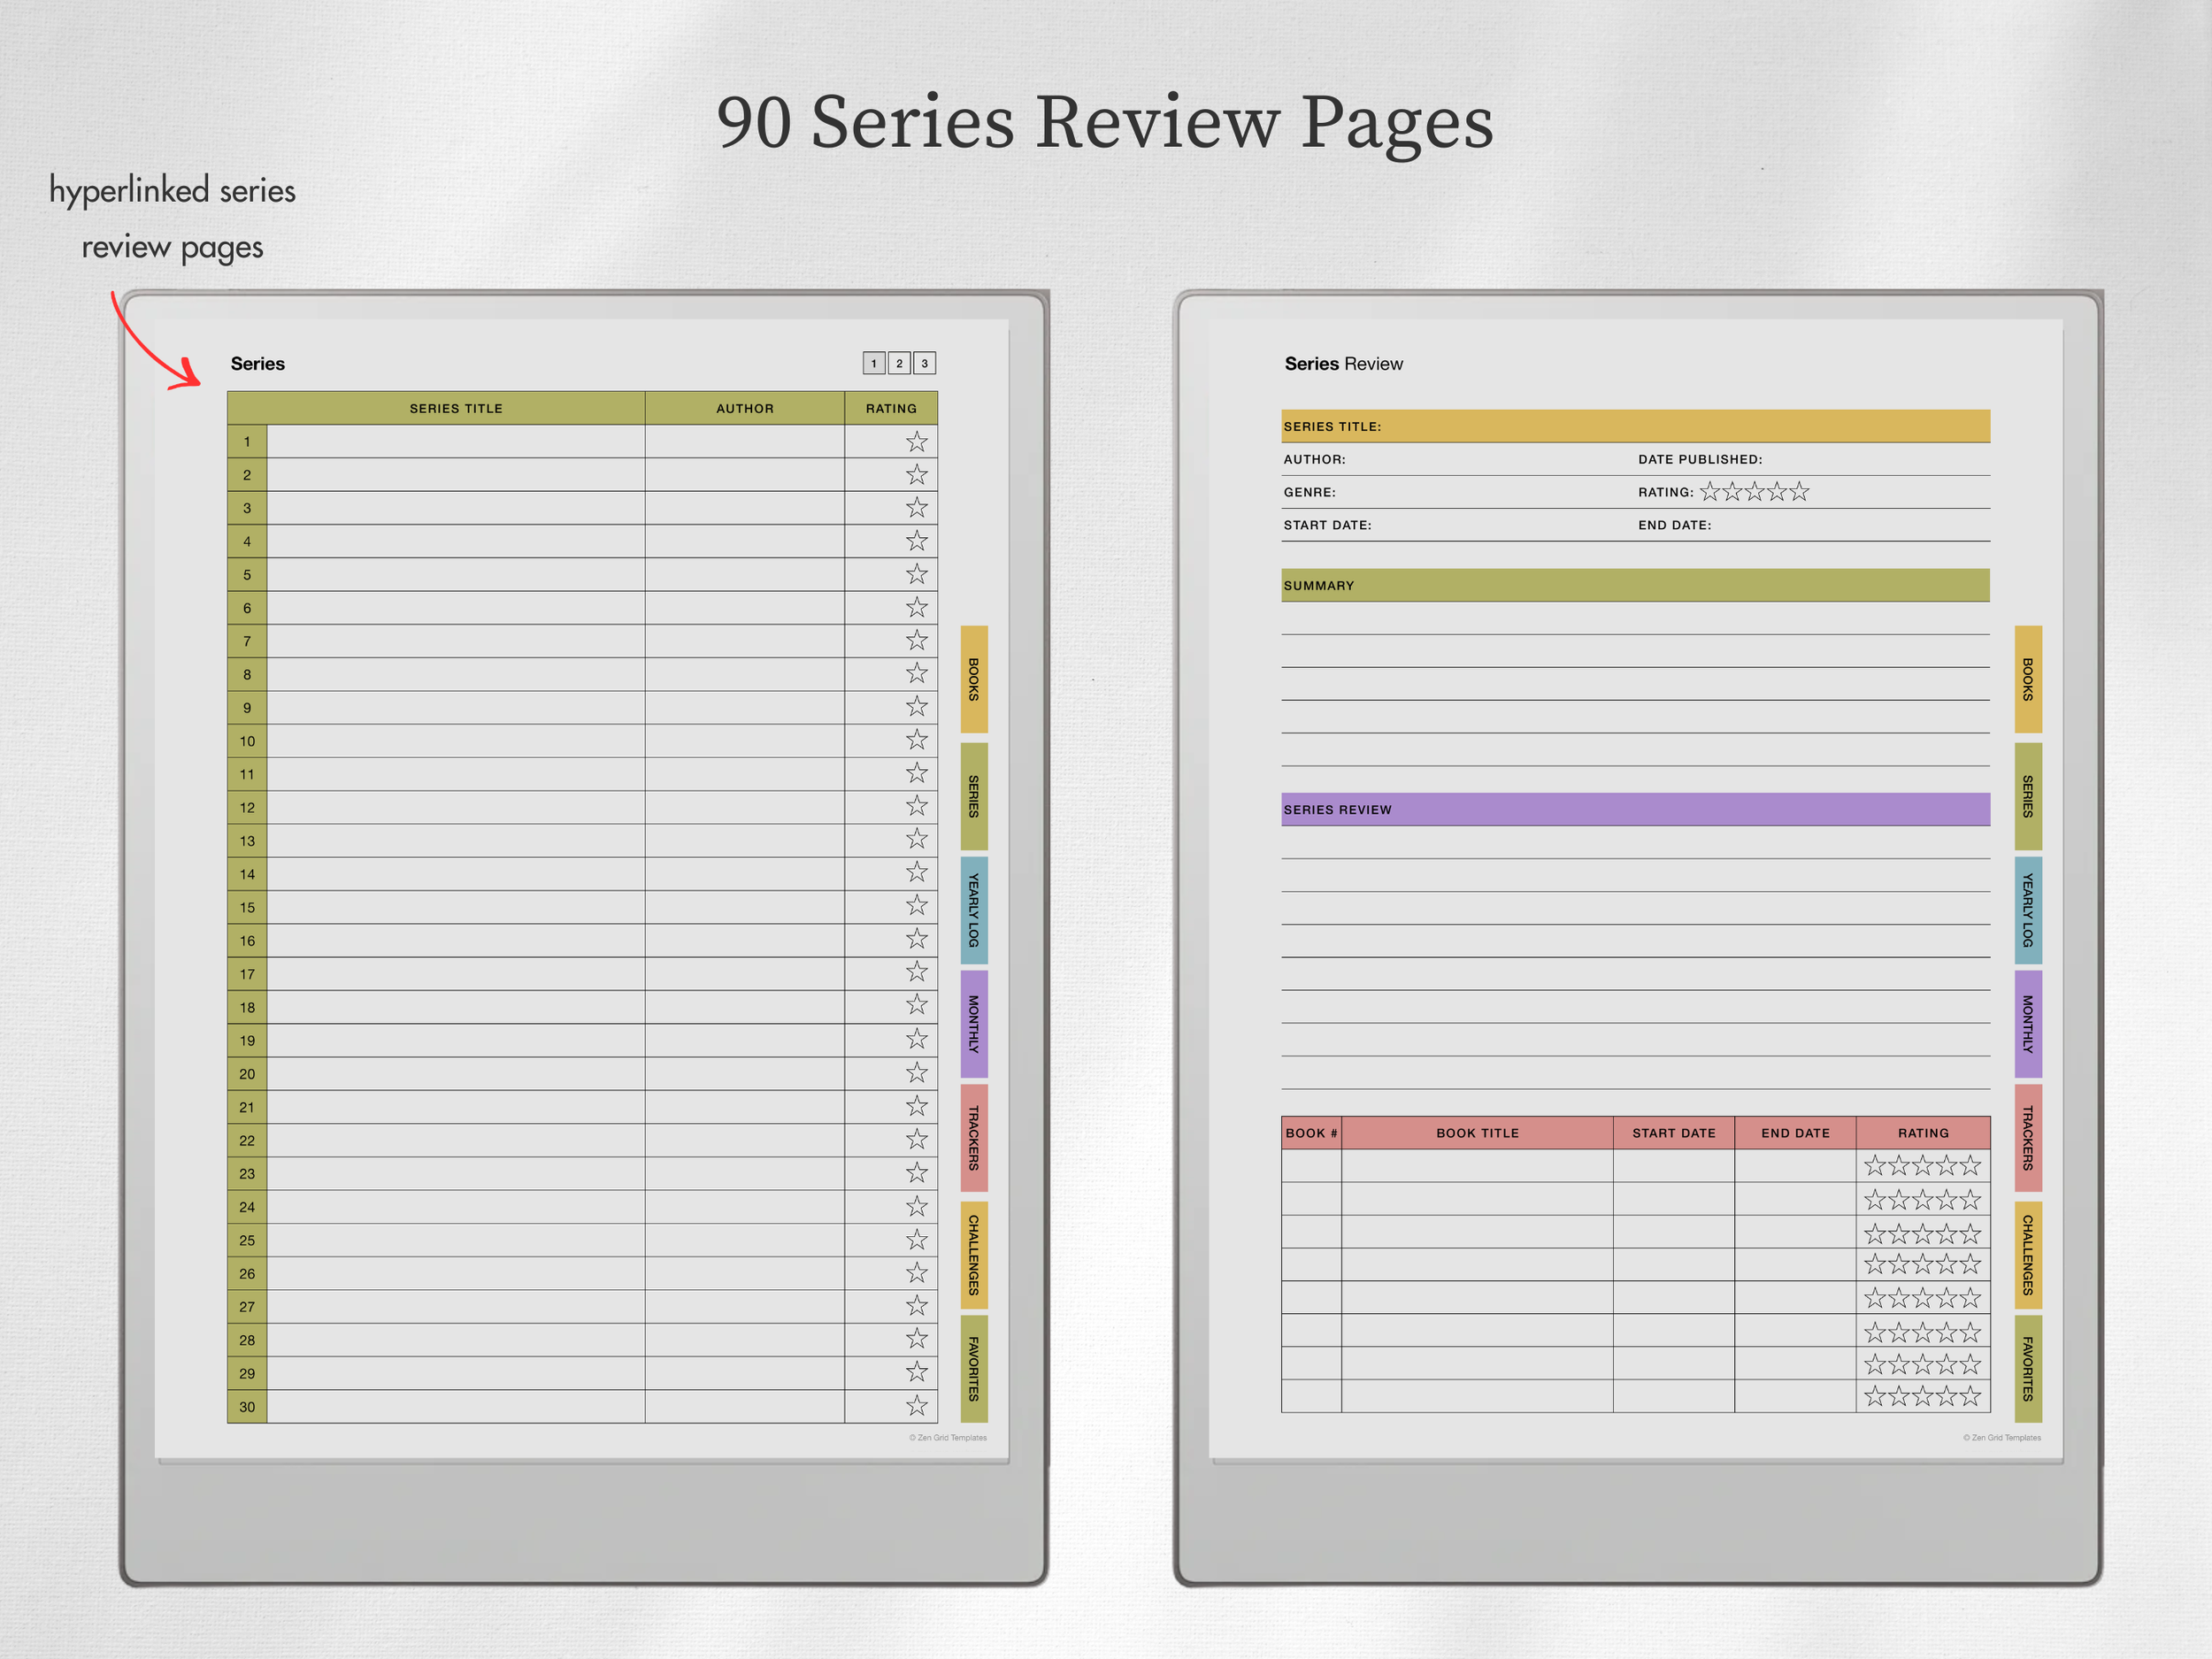The height and width of the screenshot is (1659, 2212).
Task: Tap the rating star in row 24
Action: [x=917, y=1205]
